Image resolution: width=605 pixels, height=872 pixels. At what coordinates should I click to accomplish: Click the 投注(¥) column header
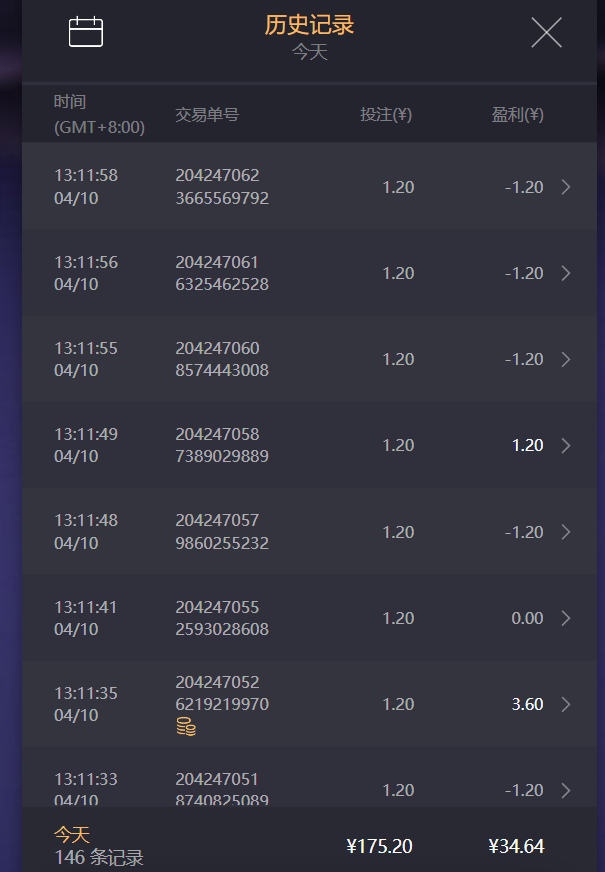[x=386, y=115]
